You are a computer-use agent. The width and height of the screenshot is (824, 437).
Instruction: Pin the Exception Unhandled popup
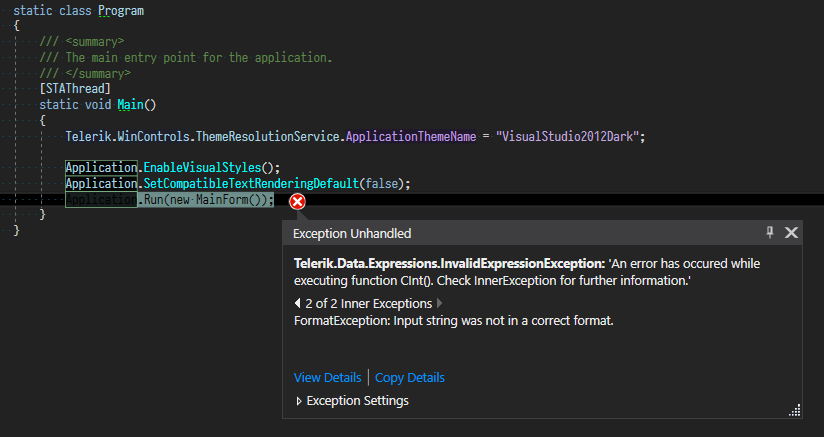pos(770,232)
